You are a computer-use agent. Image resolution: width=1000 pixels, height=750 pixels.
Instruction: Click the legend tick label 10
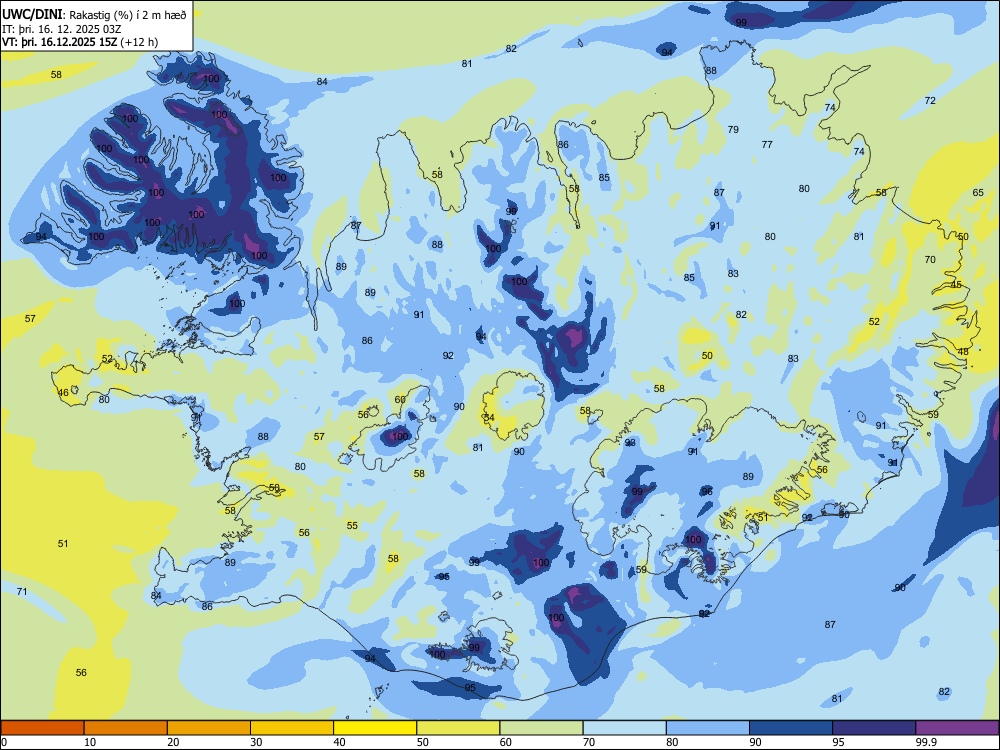point(90,742)
